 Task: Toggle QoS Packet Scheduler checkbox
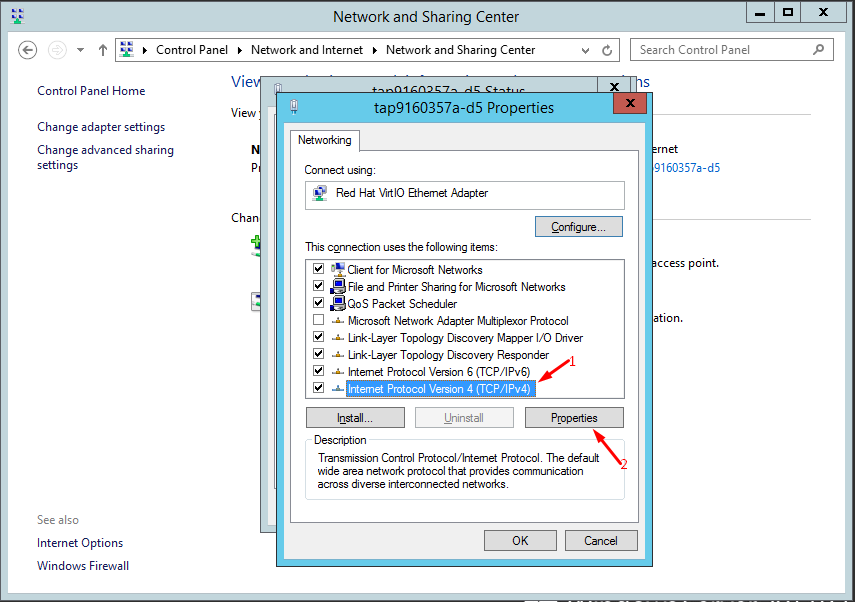coord(318,303)
